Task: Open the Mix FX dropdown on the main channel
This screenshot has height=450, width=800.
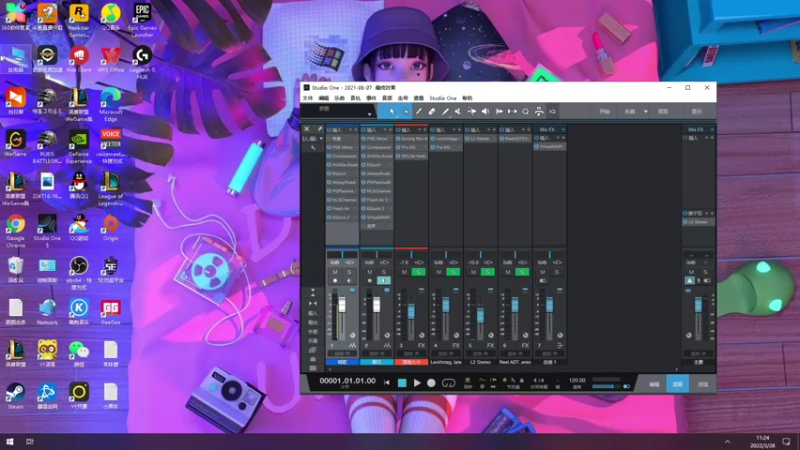Action: tap(711, 130)
